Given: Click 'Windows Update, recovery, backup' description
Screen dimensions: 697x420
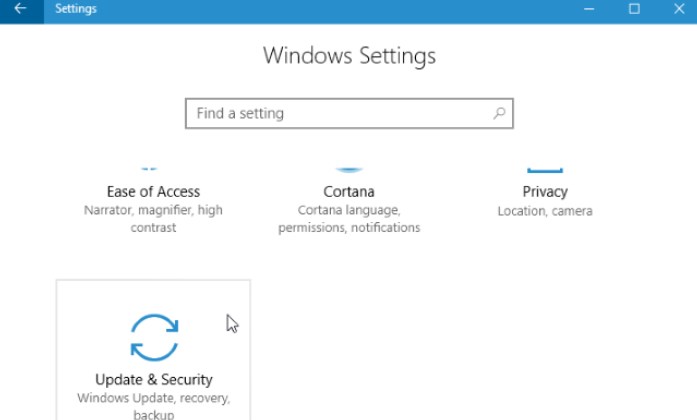Looking at the screenshot, I should pyautogui.click(x=154, y=406).
